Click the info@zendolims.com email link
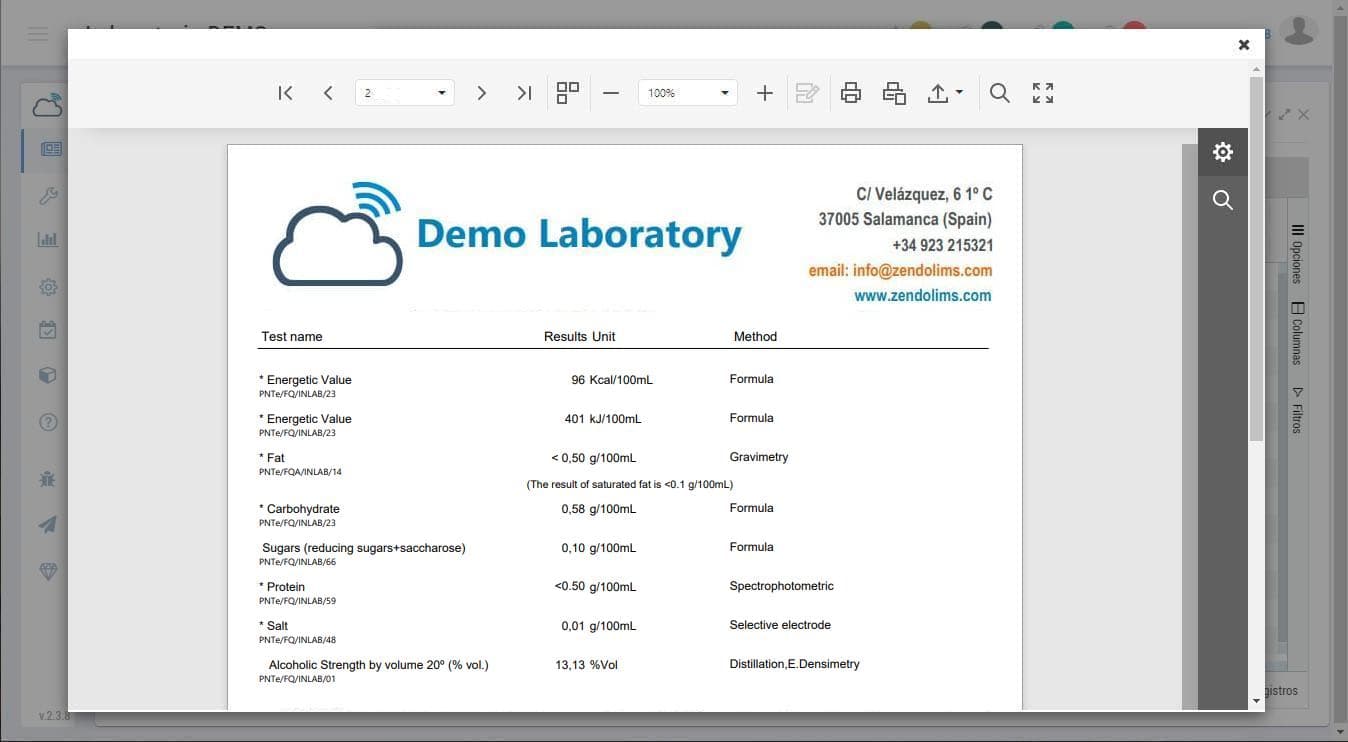 click(x=922, y=270)
